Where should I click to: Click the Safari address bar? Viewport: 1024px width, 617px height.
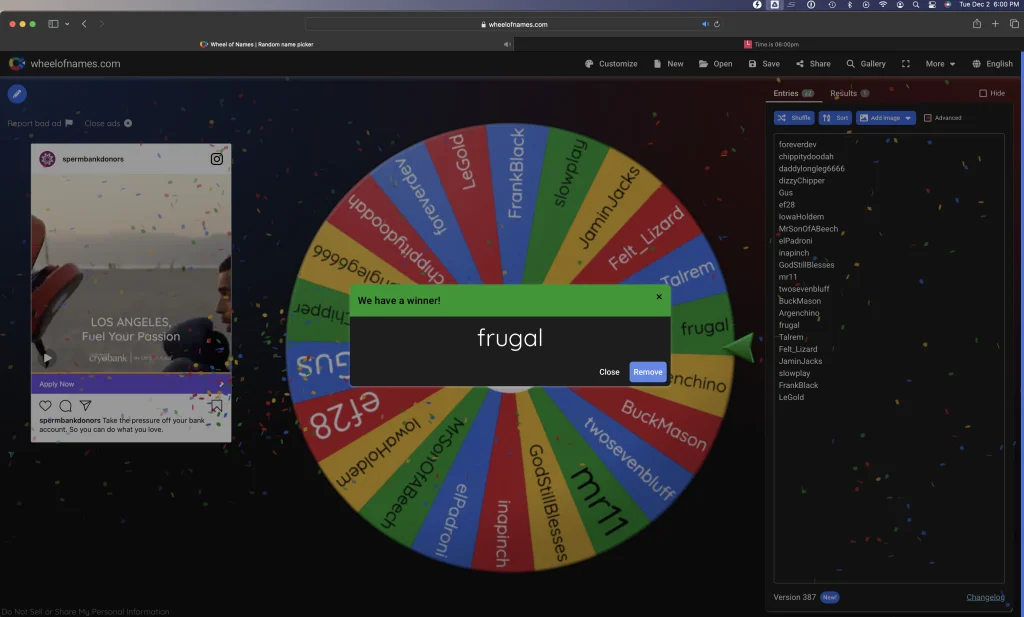coord(516,24)
